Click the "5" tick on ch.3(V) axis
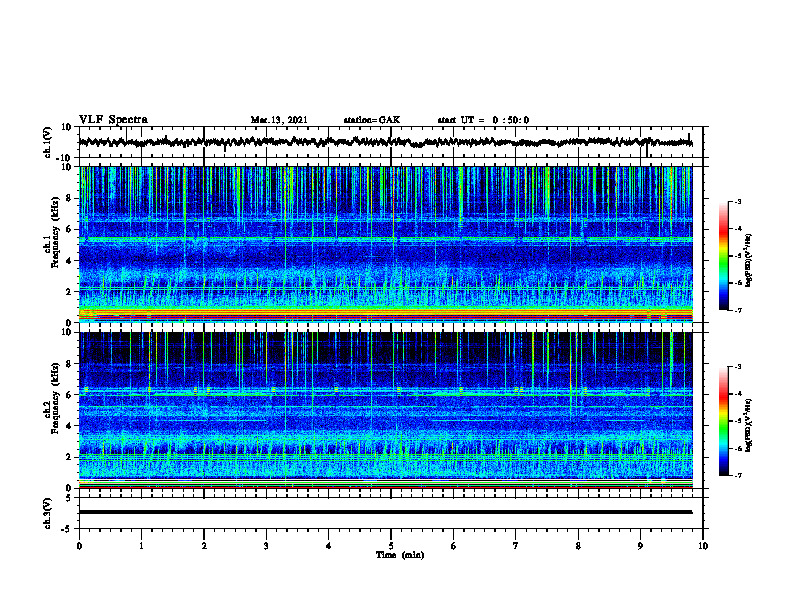Screen dimensions: 792x612 point(69,498)
